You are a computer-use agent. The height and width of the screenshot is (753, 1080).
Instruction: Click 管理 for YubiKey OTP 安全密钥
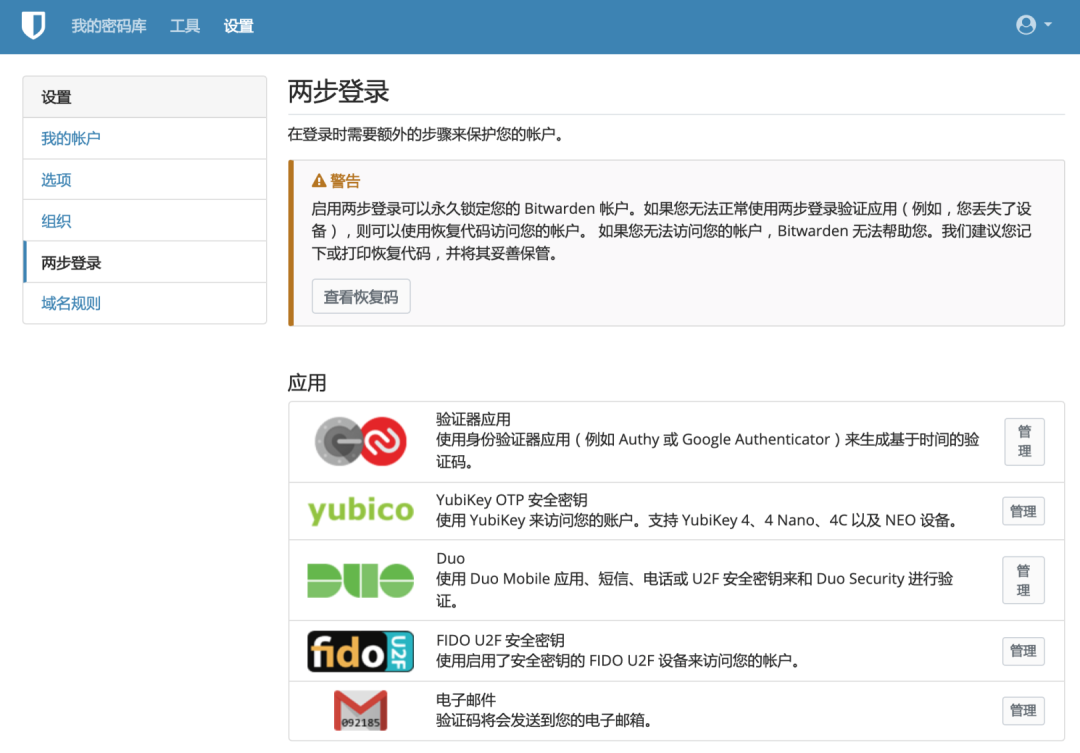[1023, 510]
